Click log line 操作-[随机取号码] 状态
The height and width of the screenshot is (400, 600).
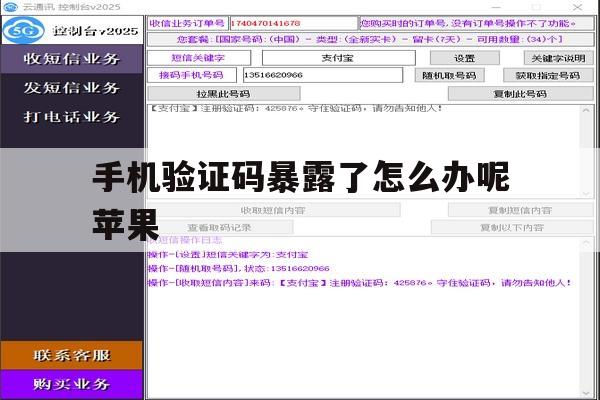[239, 268]
